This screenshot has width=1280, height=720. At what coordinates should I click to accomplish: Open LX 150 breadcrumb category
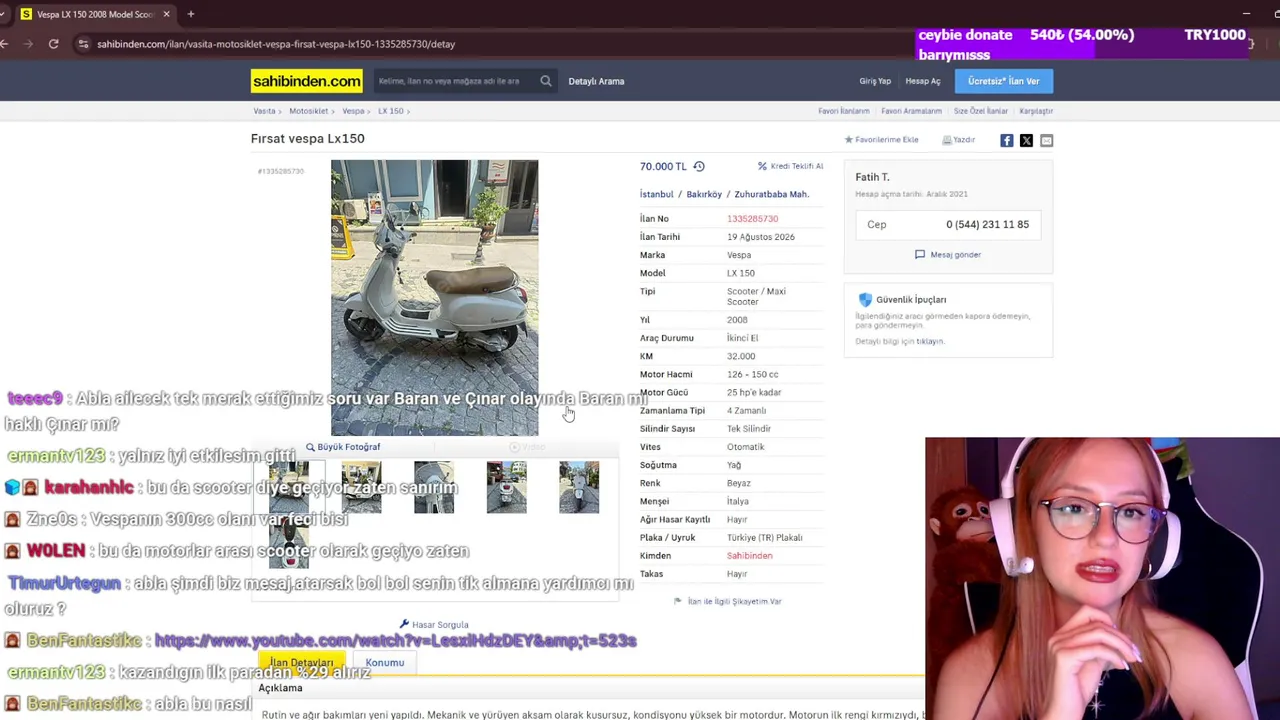[390, 111]
